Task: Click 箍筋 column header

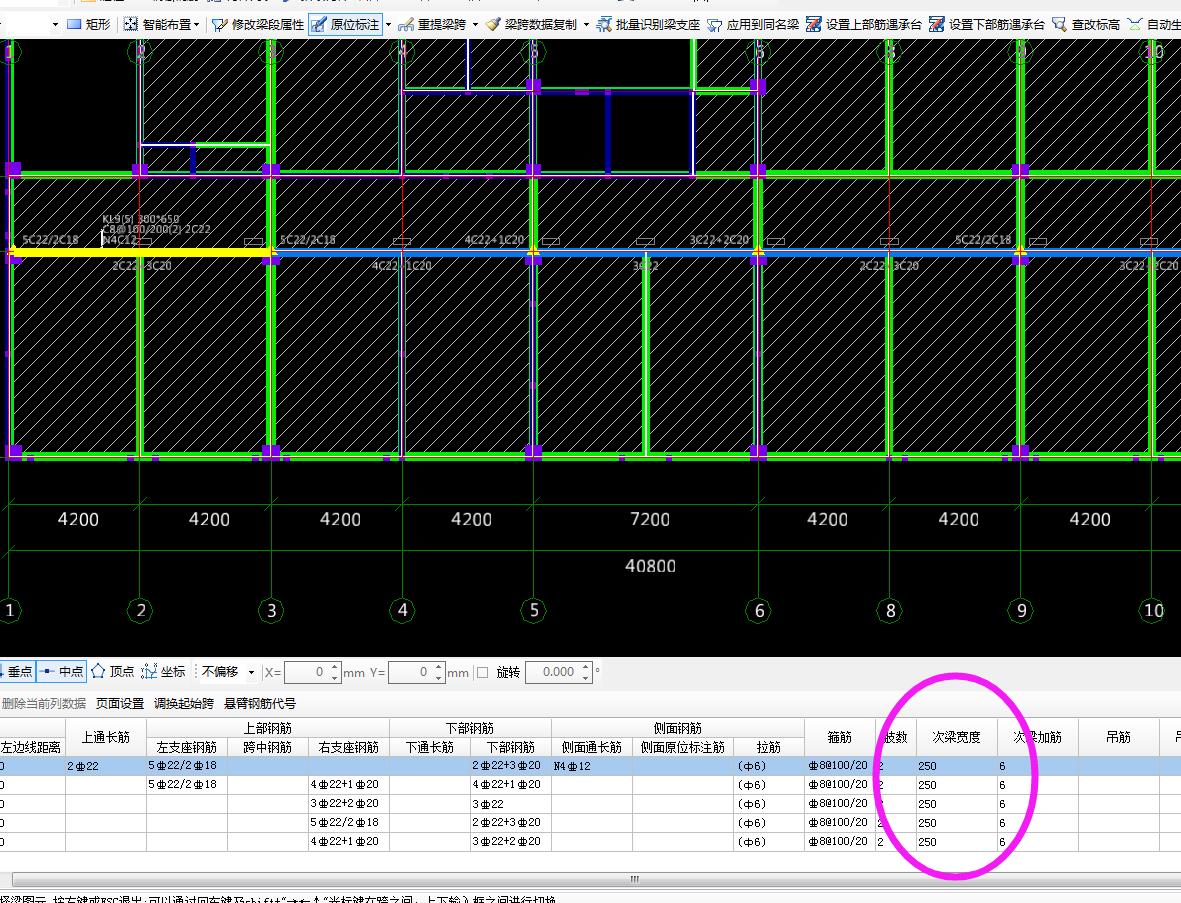Action: pos(839,737)
